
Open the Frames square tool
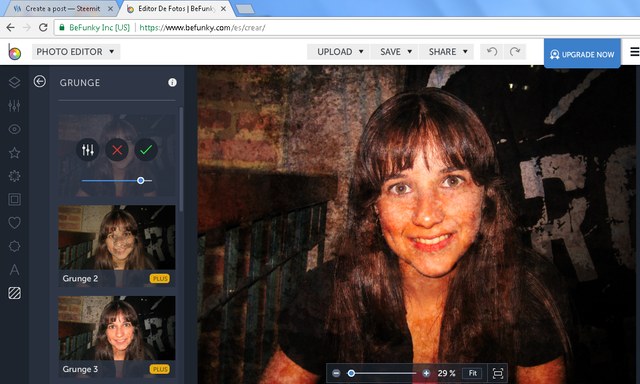(14, 199)
